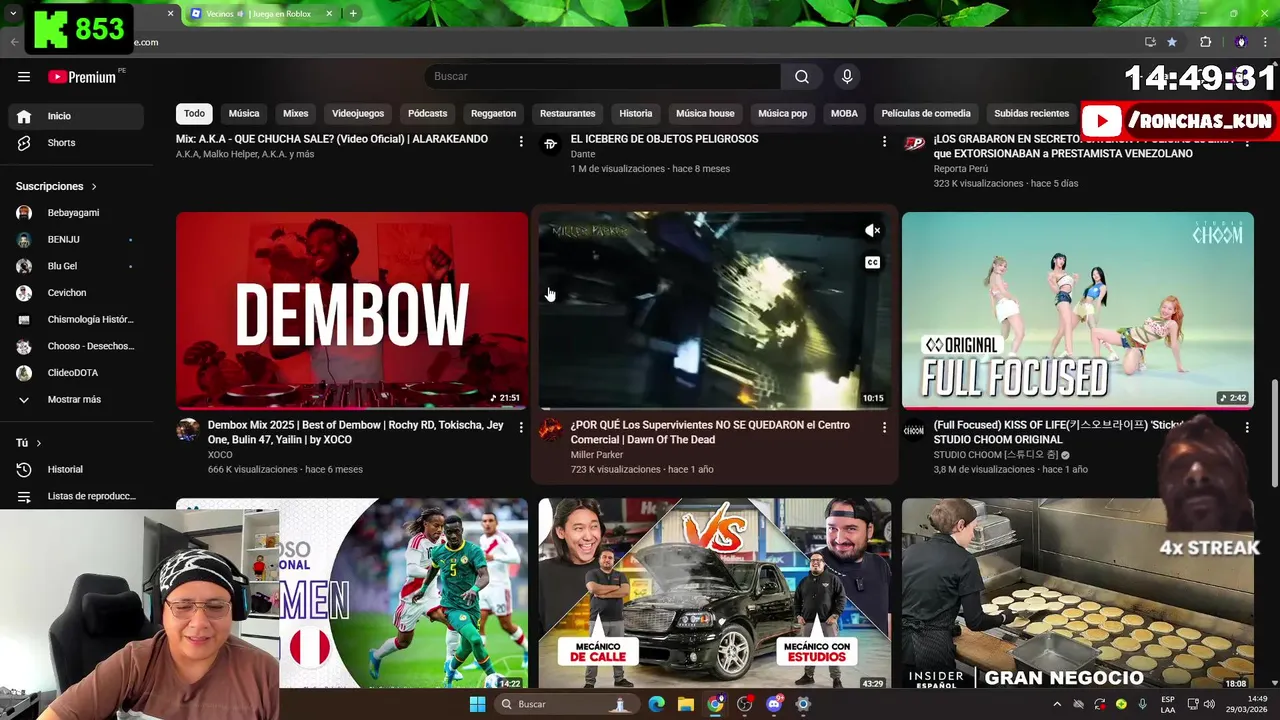Viewport: 1280px width, 720px height.
Task: Select the Restaurantes filter chip
Action: (567, 114)
